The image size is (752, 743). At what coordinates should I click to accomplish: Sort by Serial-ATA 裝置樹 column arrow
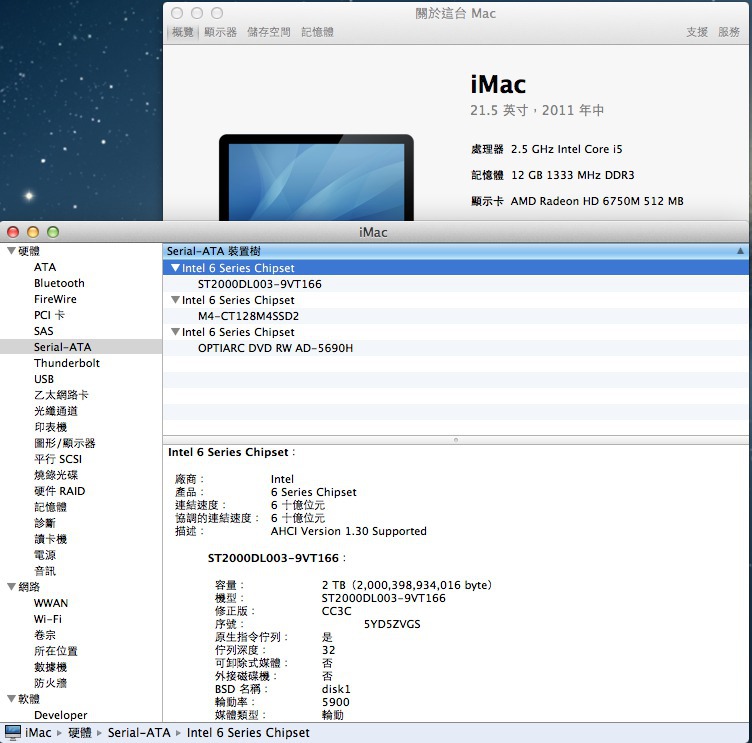740,251
